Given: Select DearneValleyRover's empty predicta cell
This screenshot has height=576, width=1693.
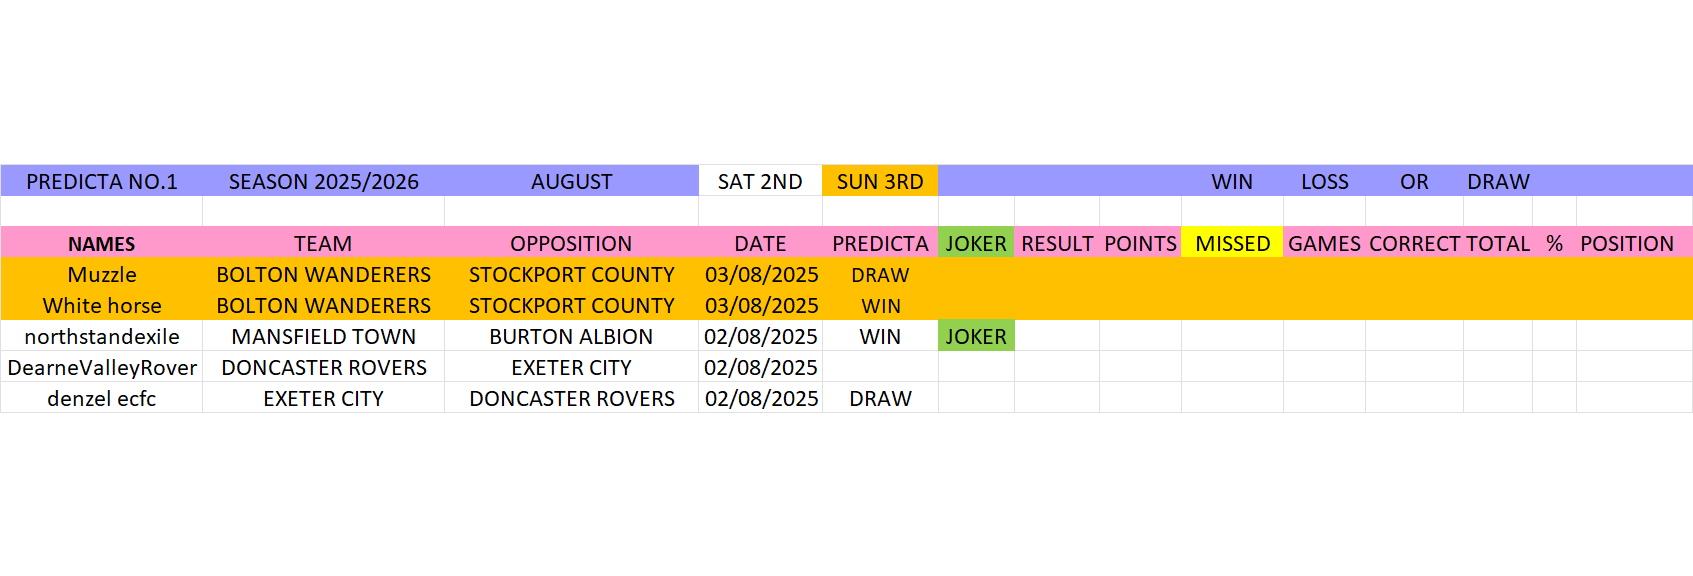Looking at the screenshot, I should pos(880,367).
